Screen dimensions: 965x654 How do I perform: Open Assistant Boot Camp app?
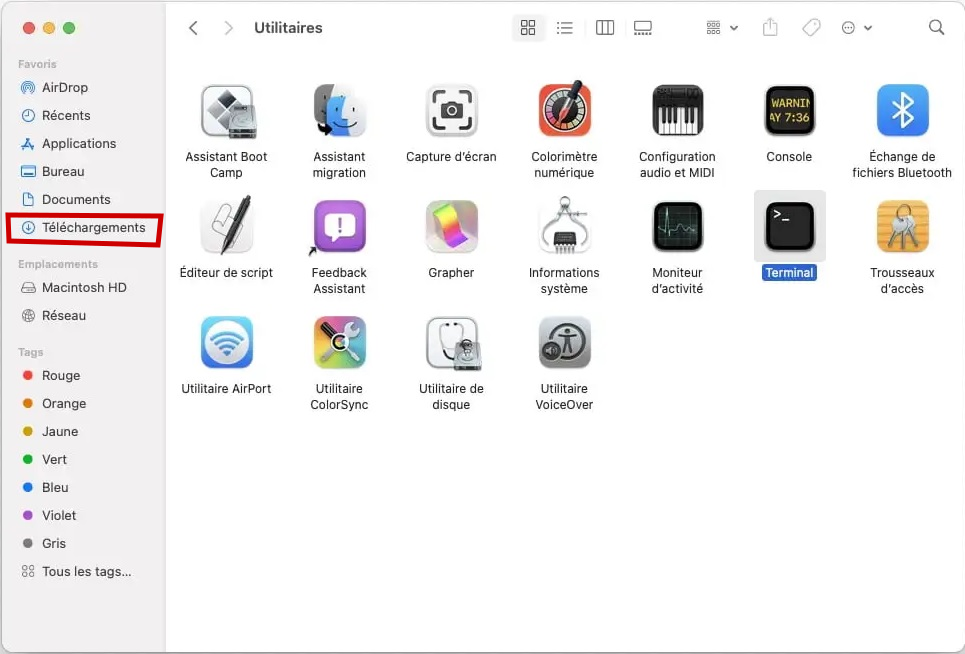pyautogui.click(x=226, y=111)
